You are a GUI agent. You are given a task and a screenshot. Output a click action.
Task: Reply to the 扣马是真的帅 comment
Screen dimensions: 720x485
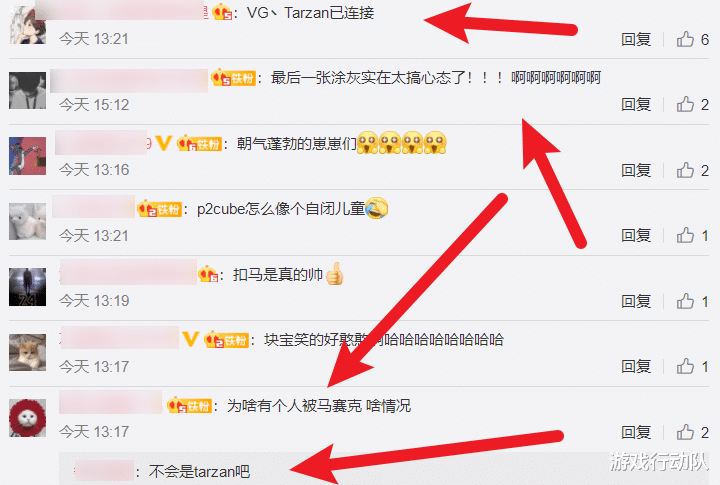click(636, 302)
